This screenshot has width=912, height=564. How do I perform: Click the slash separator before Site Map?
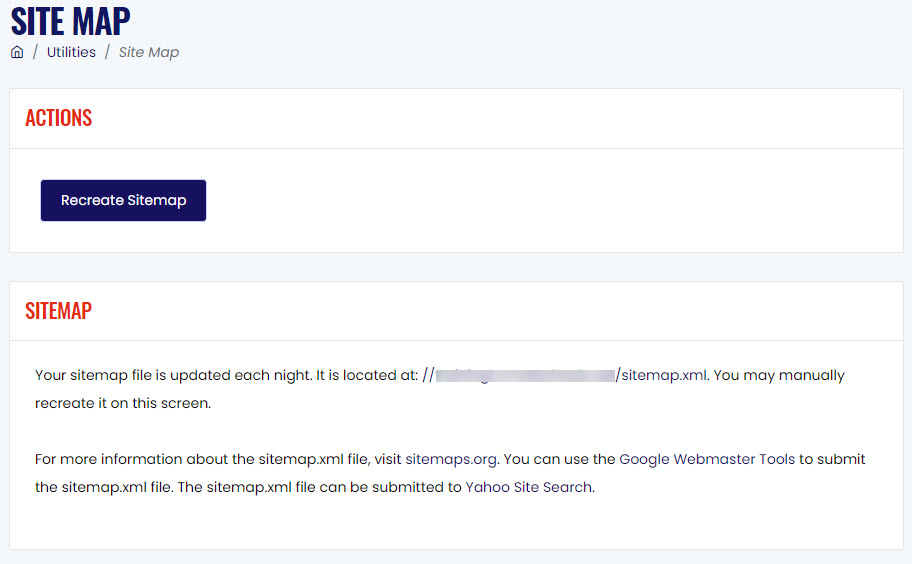(107, 52)
